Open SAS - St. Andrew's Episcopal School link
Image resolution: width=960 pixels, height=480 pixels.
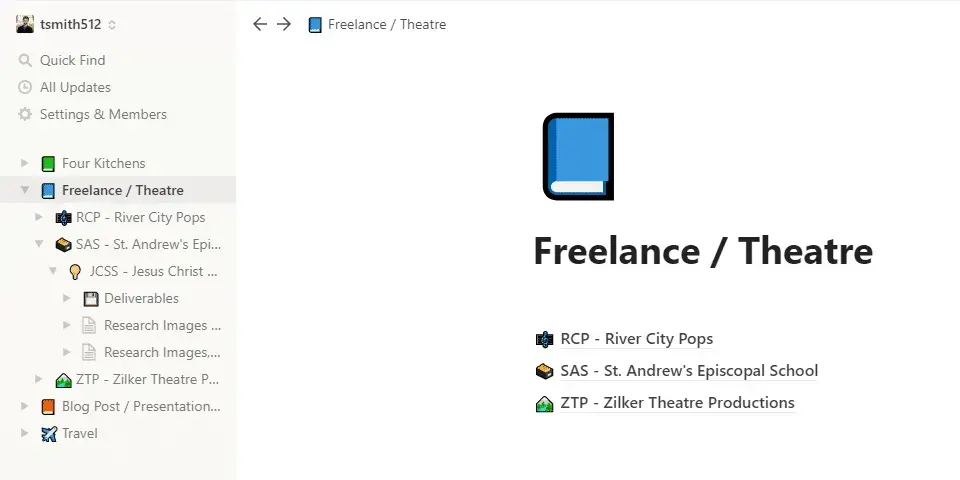tap(688, 371)
